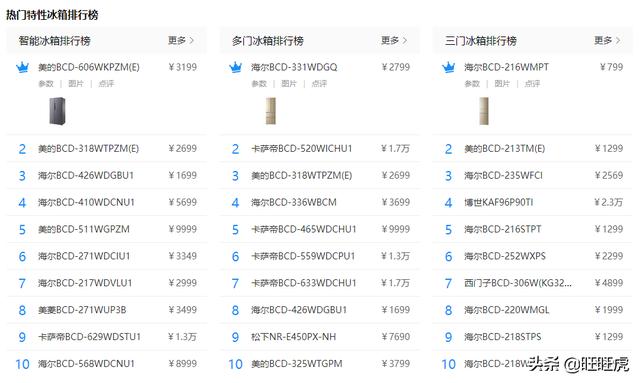Image resolution: width=640 pixels, height=383 pixels.
Task: Open 海尔BCD-331WDGQ product link
Action: (294, 67)
